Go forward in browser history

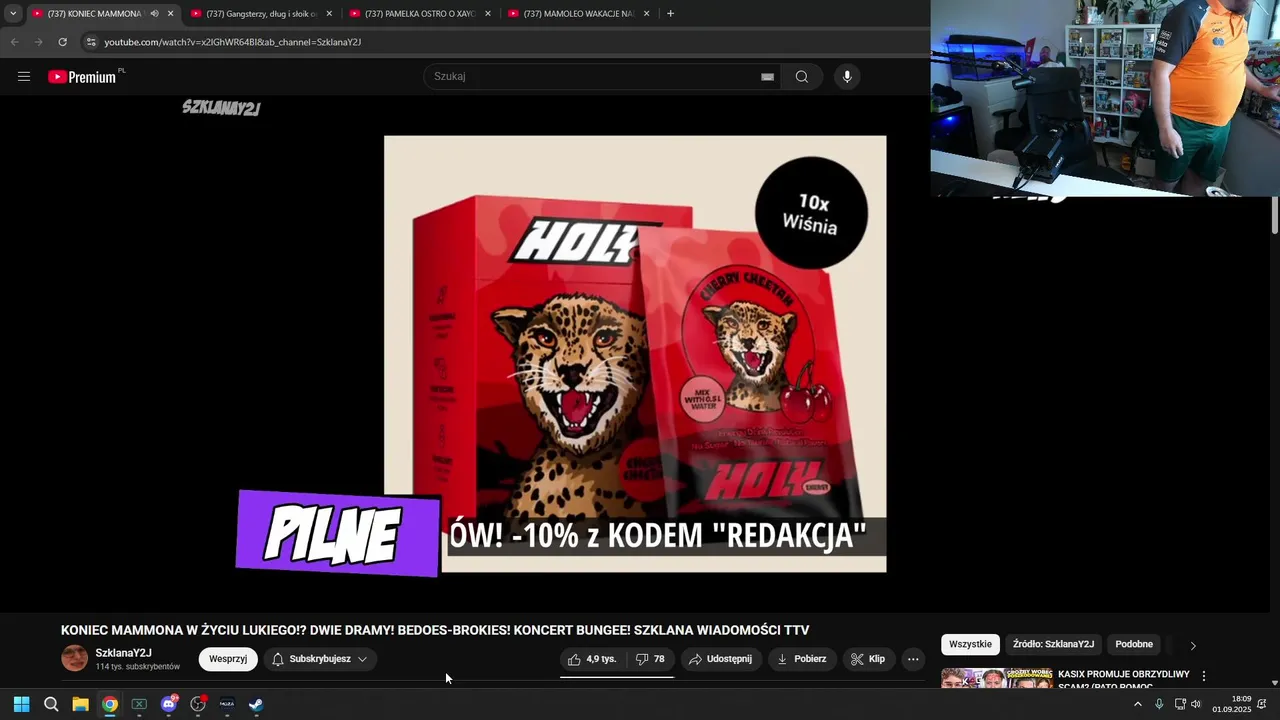(38, 42)
